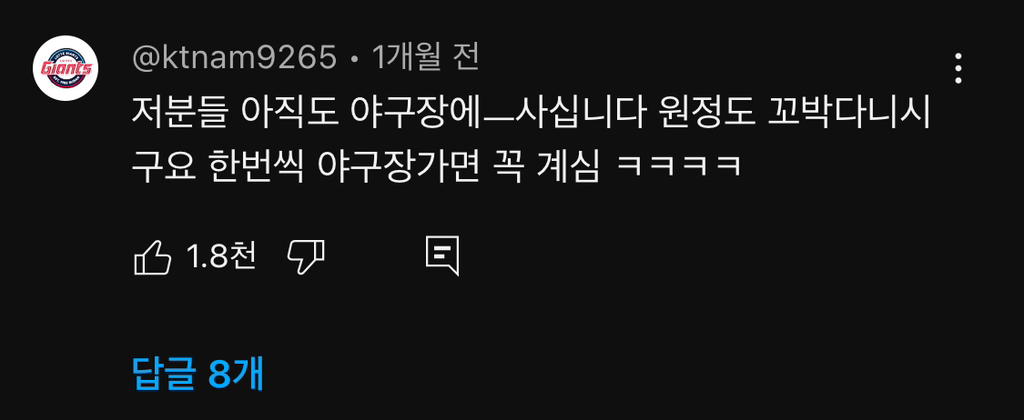This screenshot has width=1024, height=420.
Task: Dislike the comment with thumbs-down icon
Action: (x=306, y=257)
